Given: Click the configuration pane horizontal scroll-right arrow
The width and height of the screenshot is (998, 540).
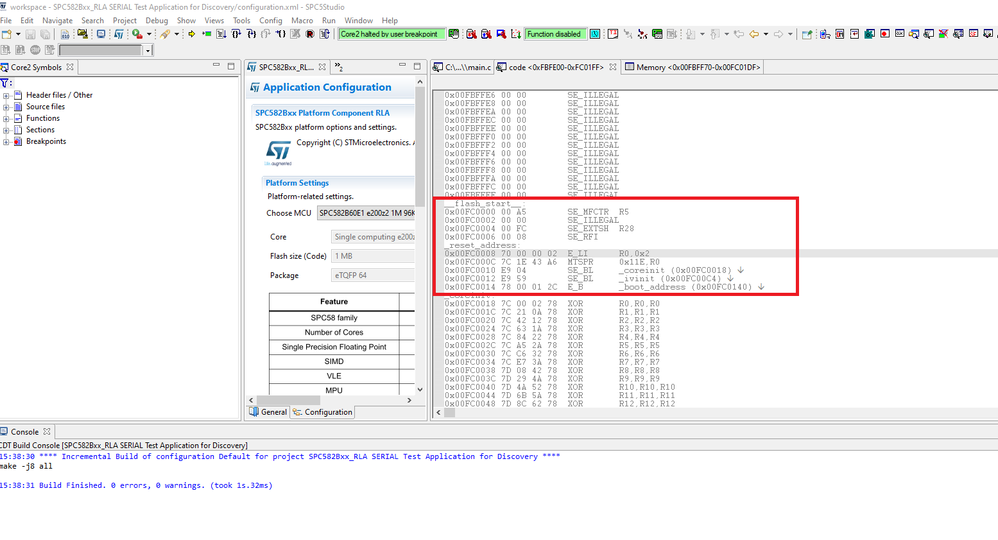Looking at the screenshot, I should click(x=409, y=401).
